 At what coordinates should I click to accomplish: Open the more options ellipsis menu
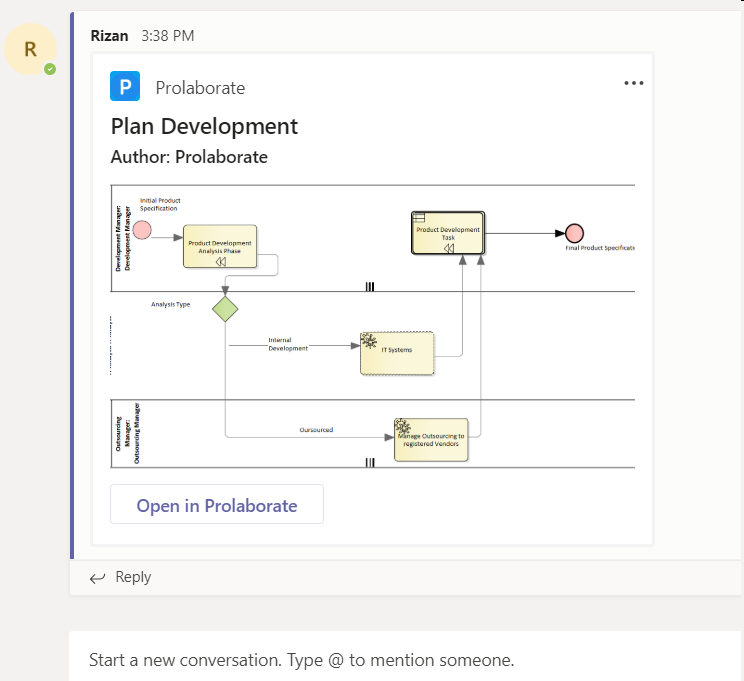click(x=634, y=84)
